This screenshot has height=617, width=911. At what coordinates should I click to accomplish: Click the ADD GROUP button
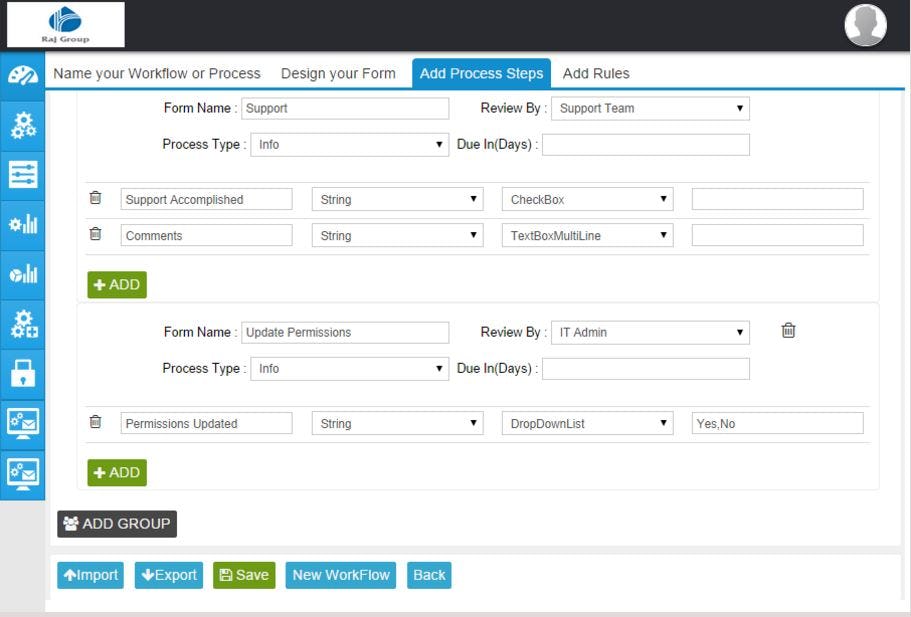tap(116, 523)
